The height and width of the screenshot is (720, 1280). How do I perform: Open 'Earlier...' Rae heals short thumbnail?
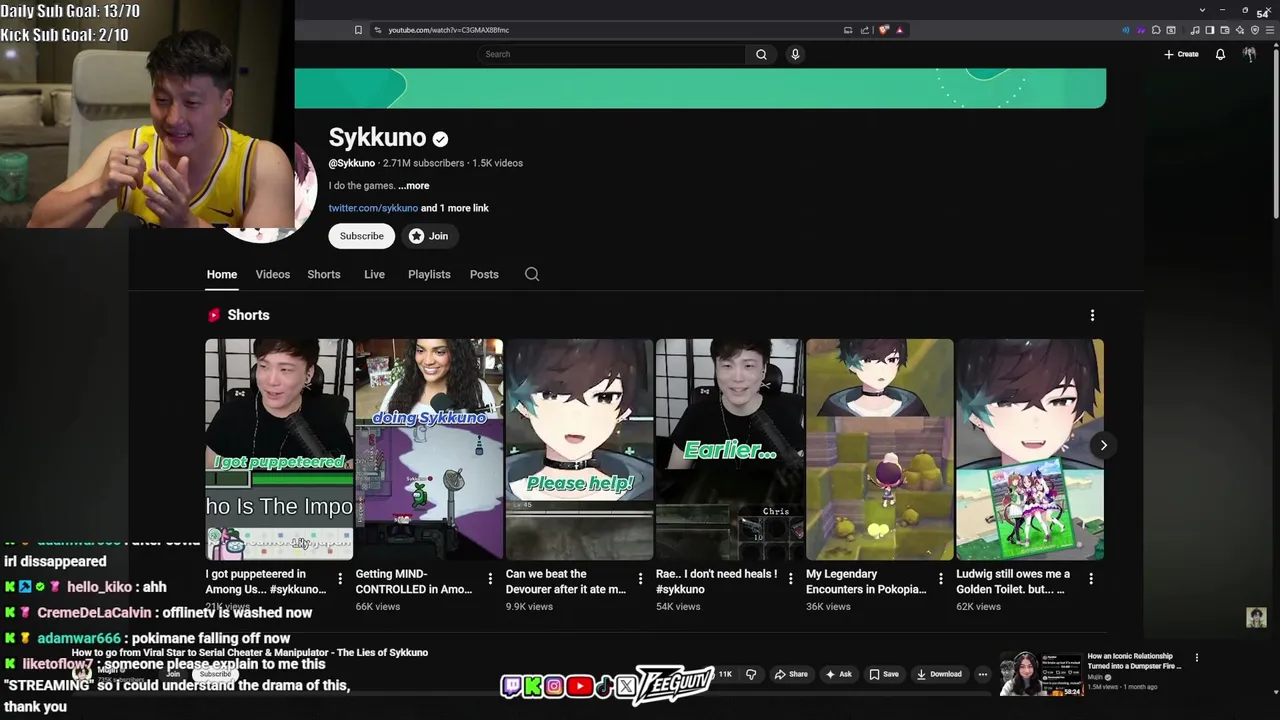point(729,449)
